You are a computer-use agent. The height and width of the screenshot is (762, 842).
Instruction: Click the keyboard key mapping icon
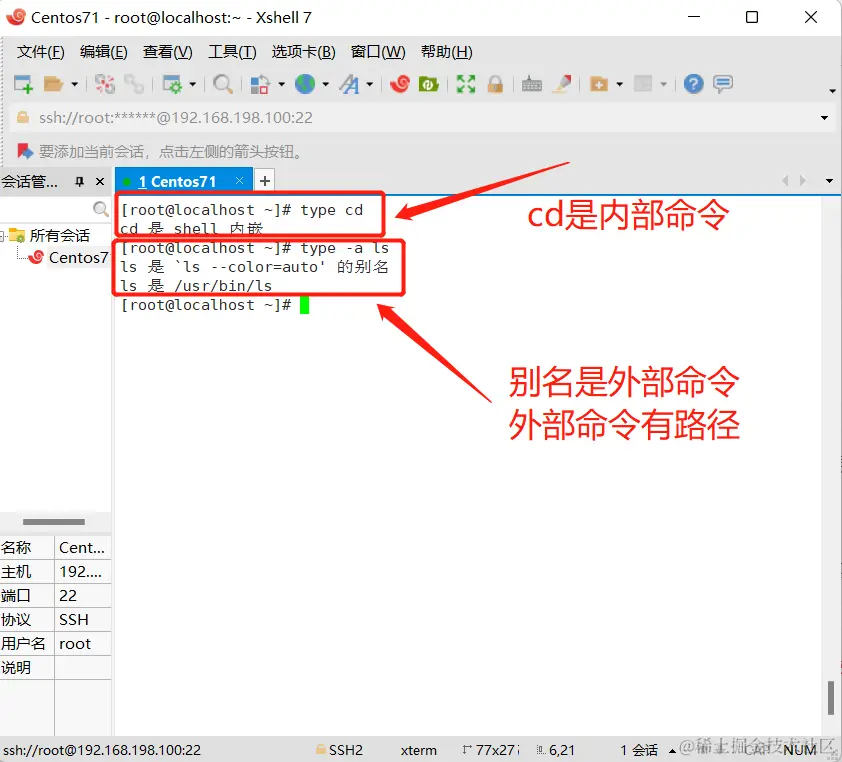click(x=532, y=84)
